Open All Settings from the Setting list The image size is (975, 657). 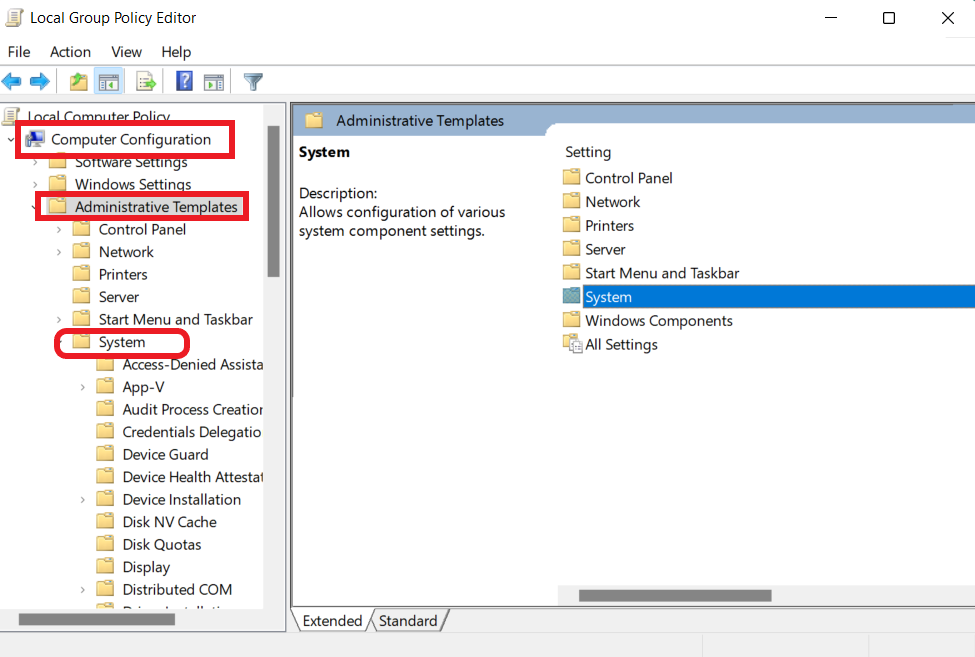[620, 344]
